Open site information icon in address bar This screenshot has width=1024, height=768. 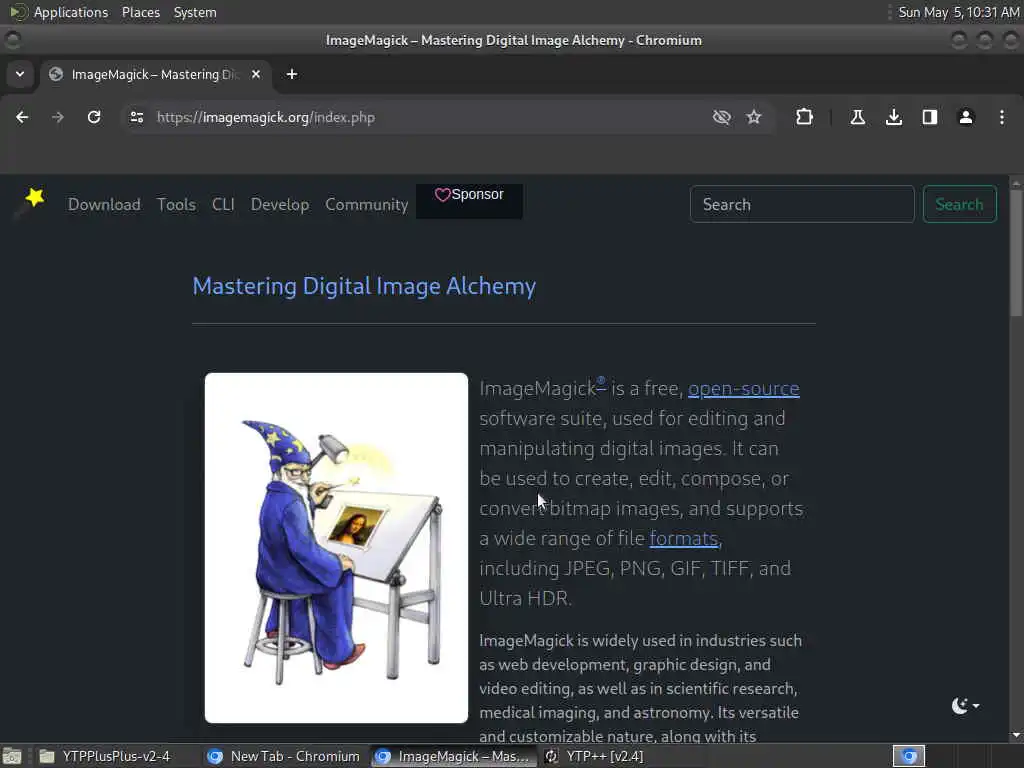click(x=136, y=118)
